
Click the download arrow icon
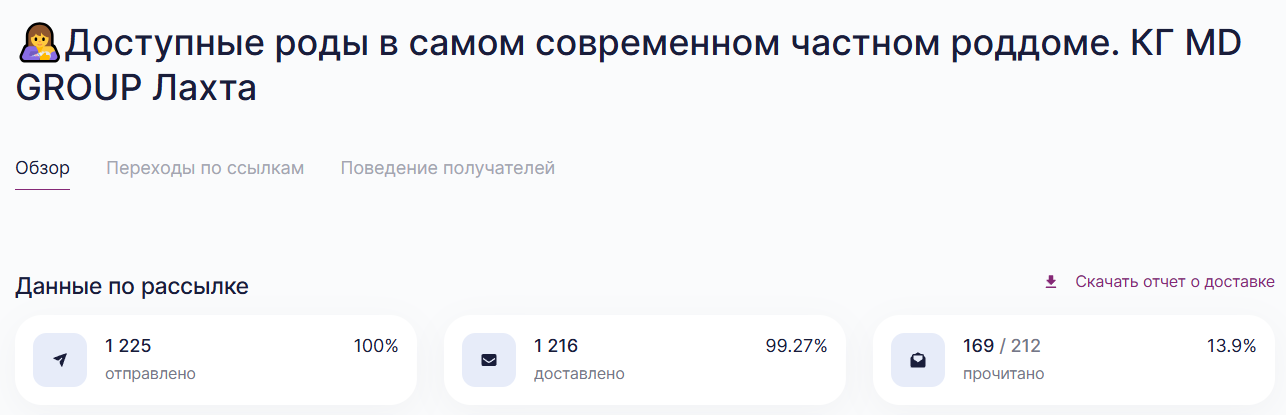click(1051, 282)
